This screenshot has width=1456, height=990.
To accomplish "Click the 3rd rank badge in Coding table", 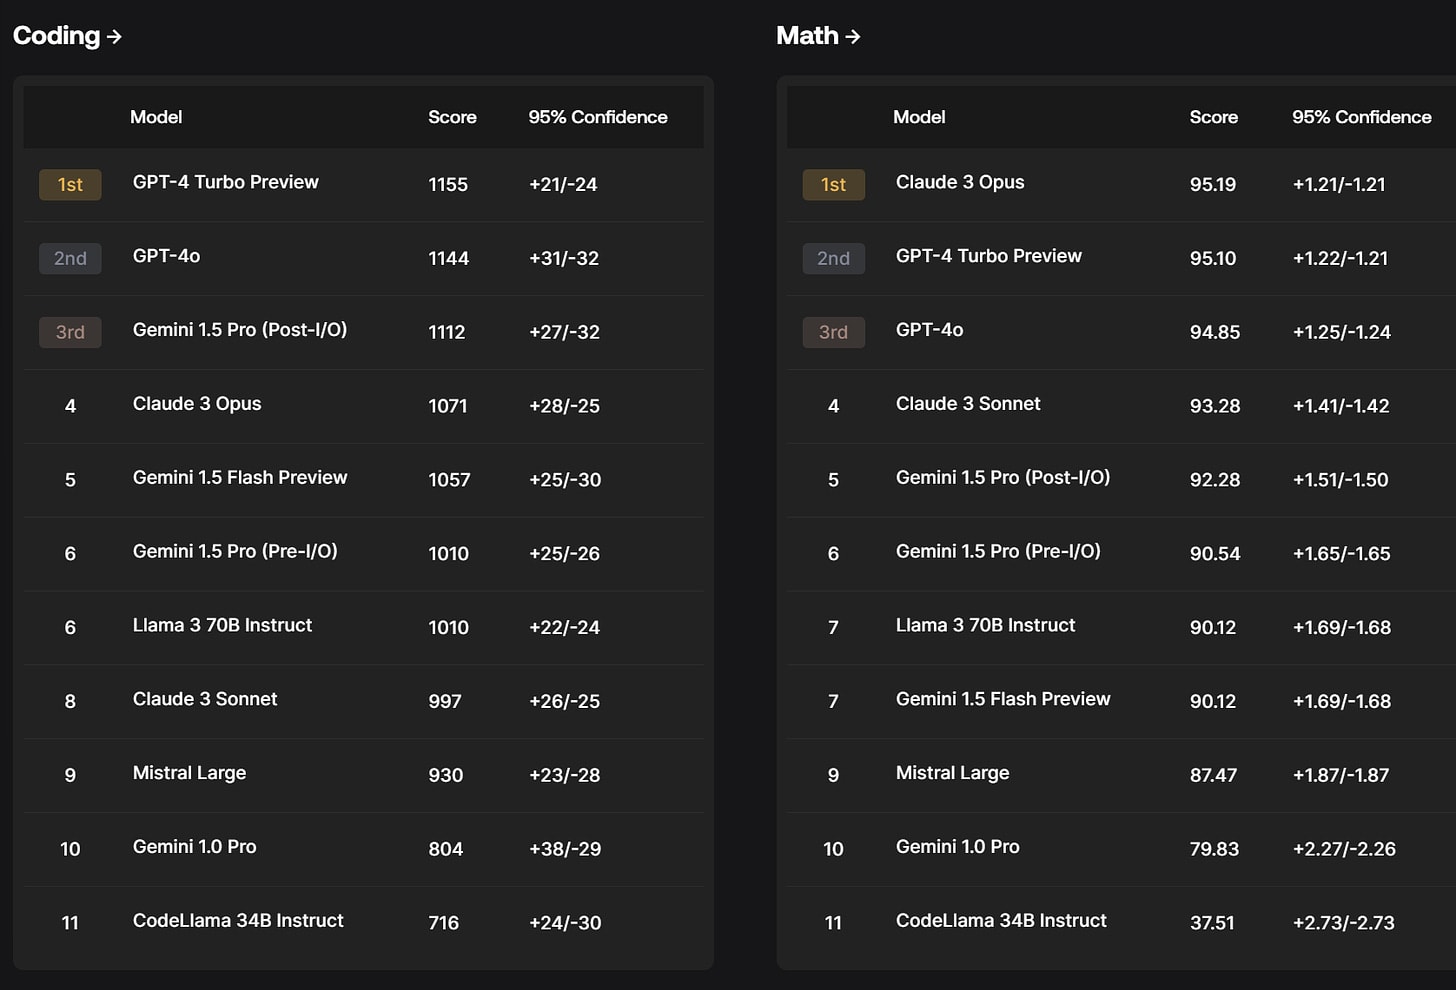I will (70, 333).
